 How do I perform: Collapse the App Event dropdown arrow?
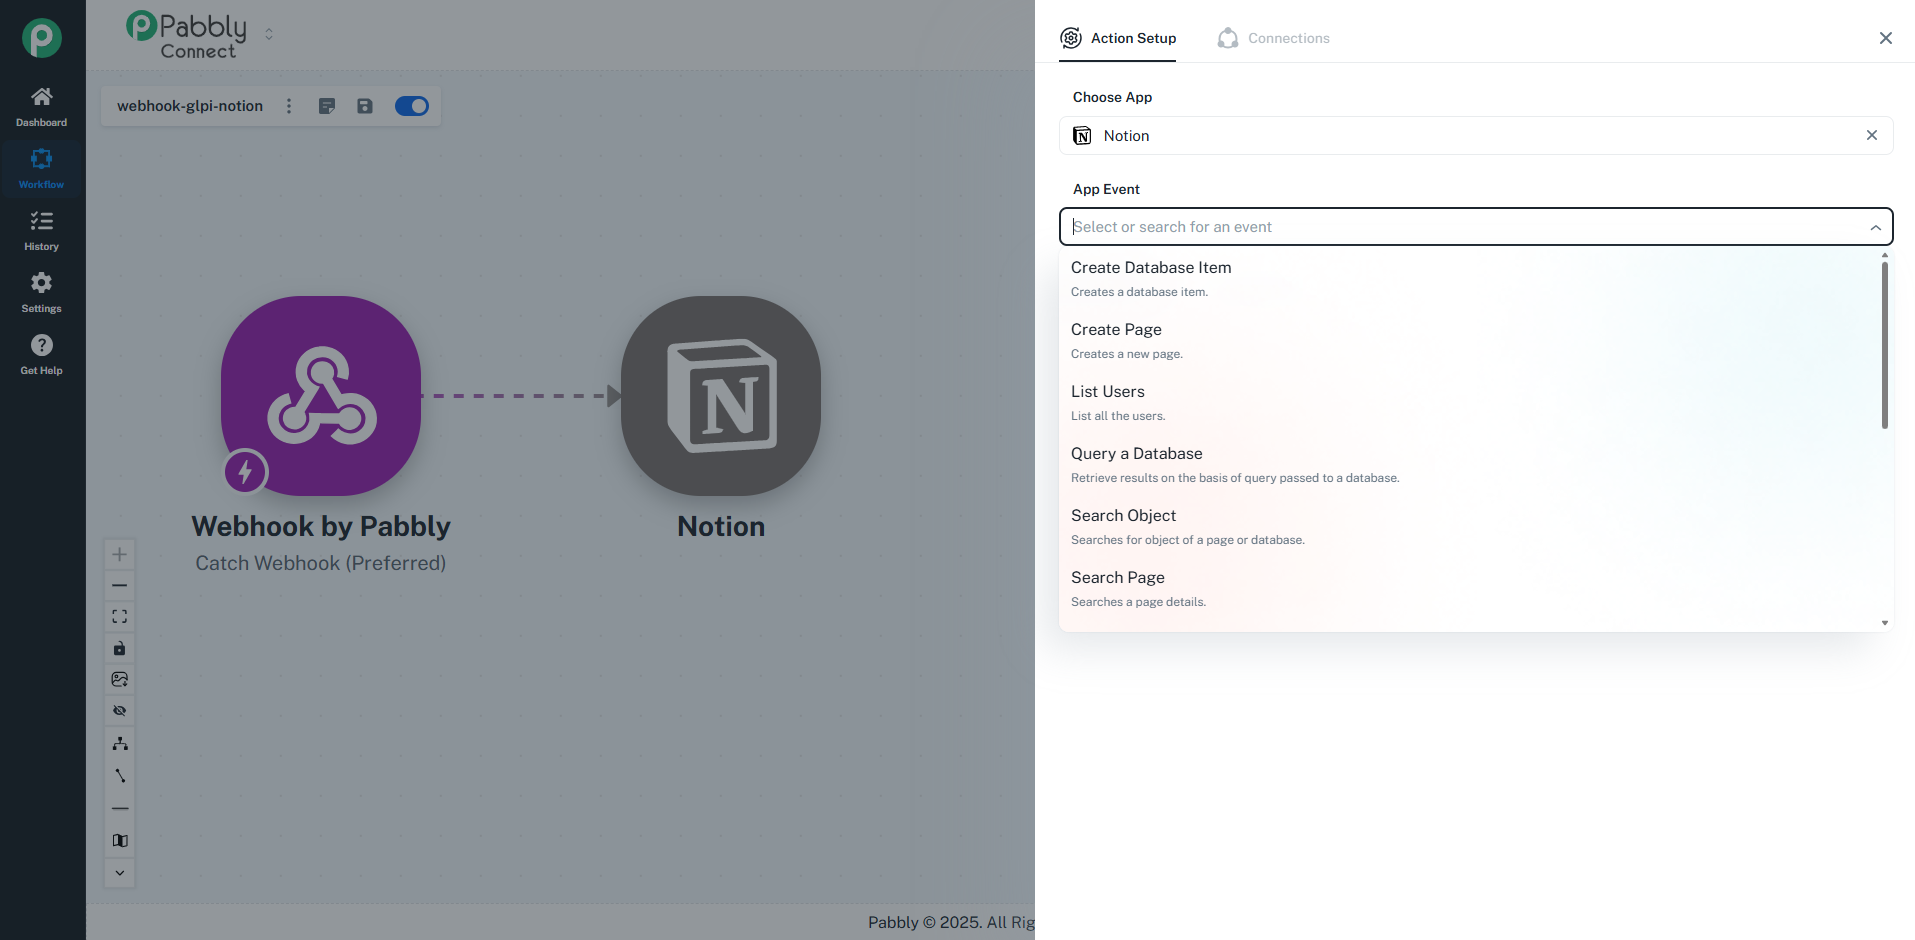click(x=1875, y=227)
